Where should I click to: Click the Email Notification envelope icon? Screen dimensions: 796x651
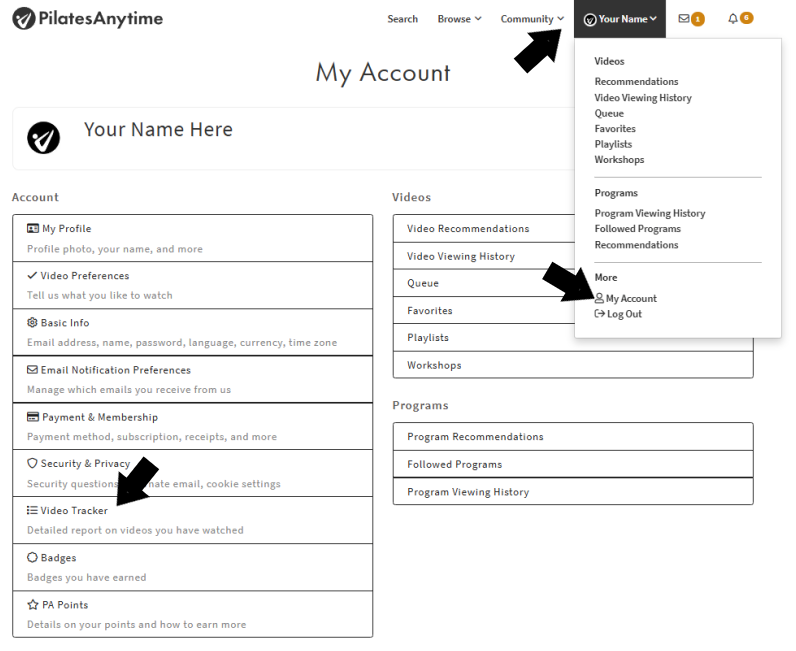tap(32, 370)
